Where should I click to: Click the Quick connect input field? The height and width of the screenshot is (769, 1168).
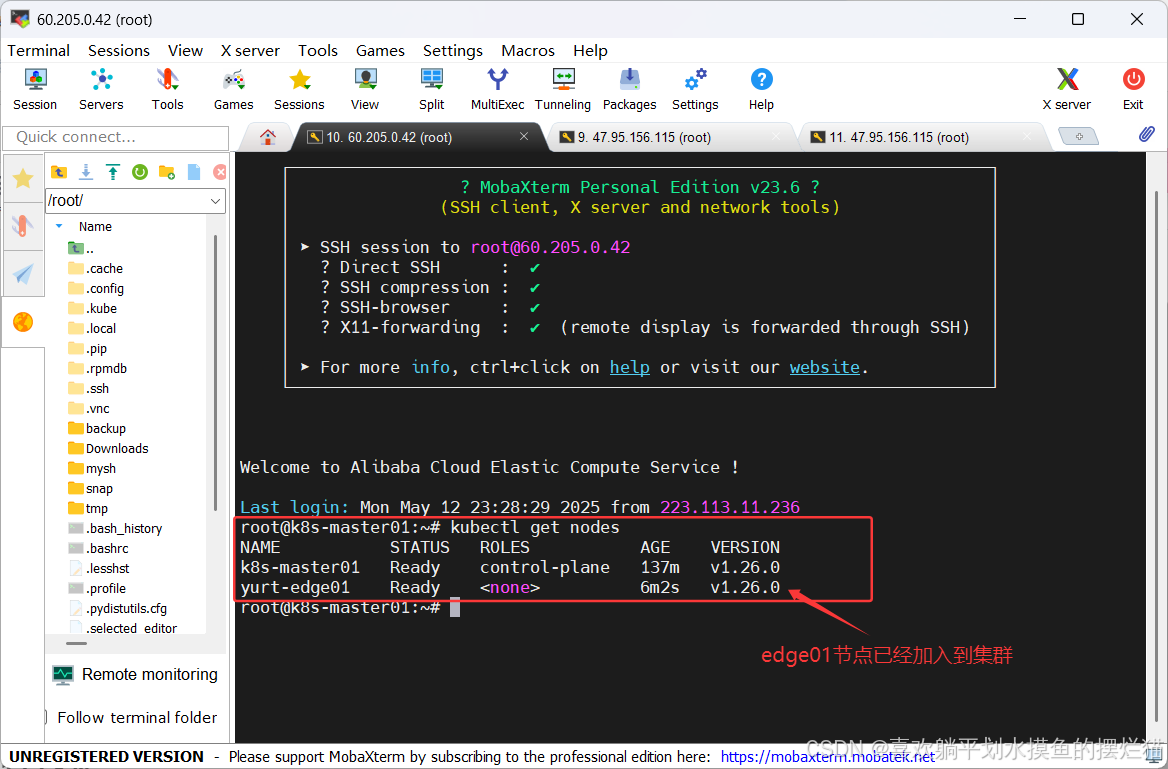[x=115, y=138]
